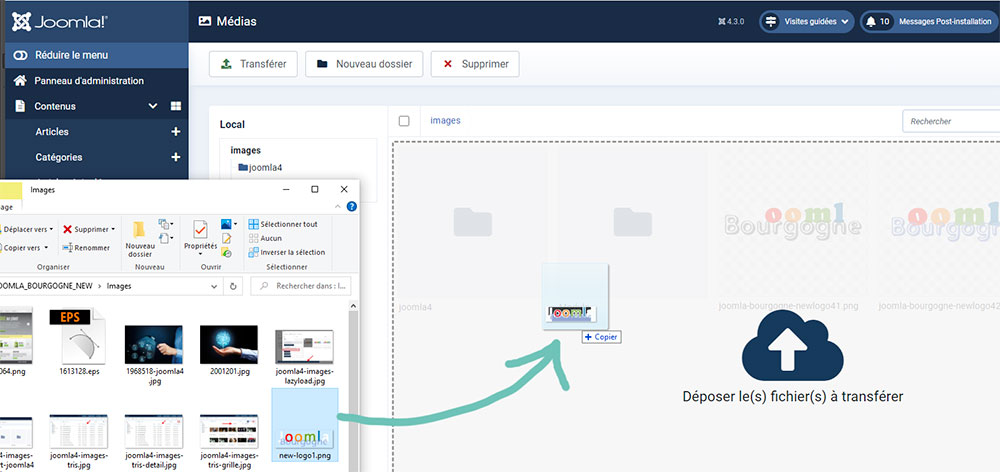
Task: Click Sélectionner tout in Explorer ribbon
Action: [283, 225]
